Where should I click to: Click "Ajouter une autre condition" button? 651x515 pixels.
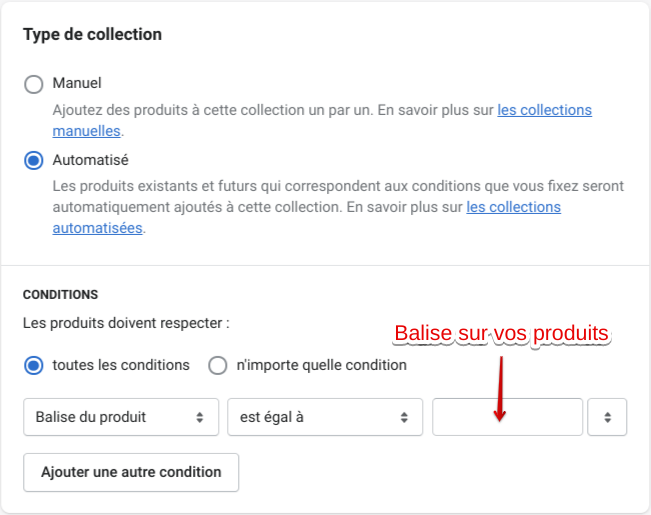pyautogui.click(x=131, y=472)
